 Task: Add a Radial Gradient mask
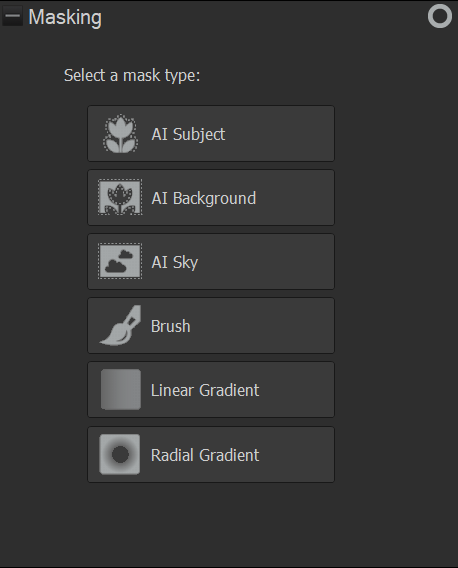[x=211, y=455]
